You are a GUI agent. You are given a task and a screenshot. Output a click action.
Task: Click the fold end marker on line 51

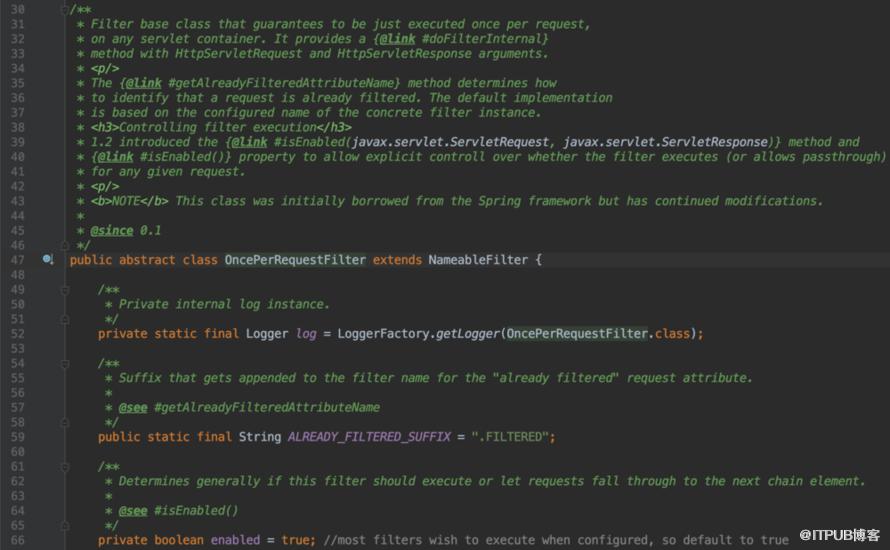(65, 320)
